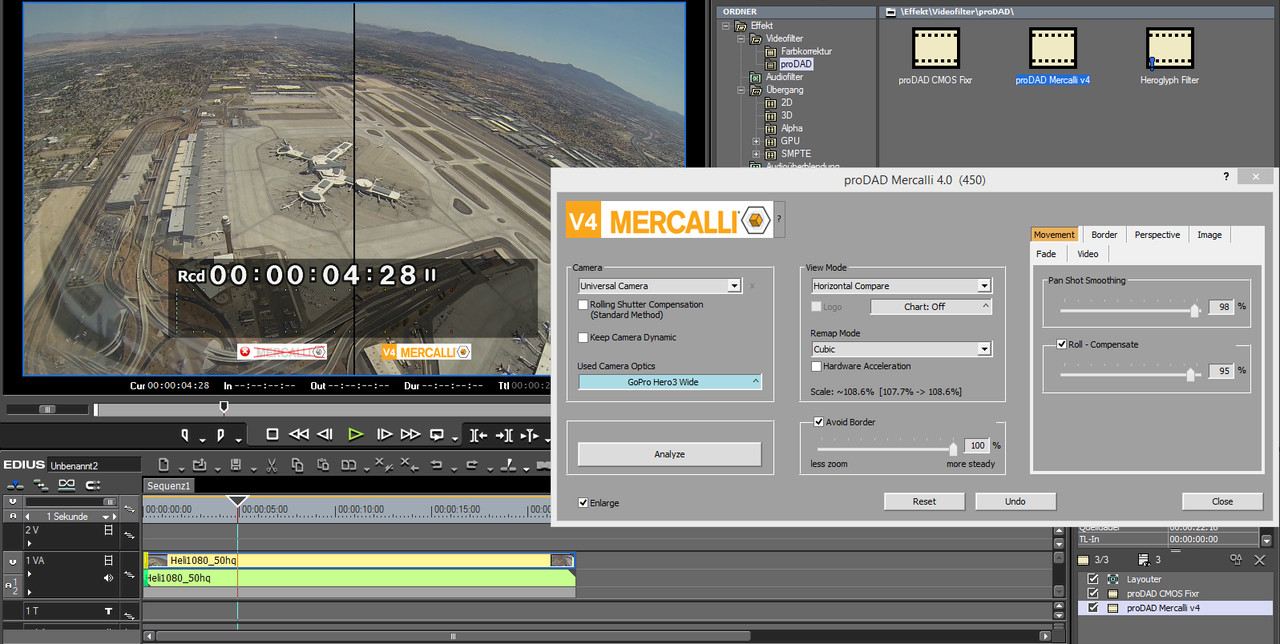Viewport: 1280px width, 644px height.
Task: Click the Reset button
Action: (924, 501)
